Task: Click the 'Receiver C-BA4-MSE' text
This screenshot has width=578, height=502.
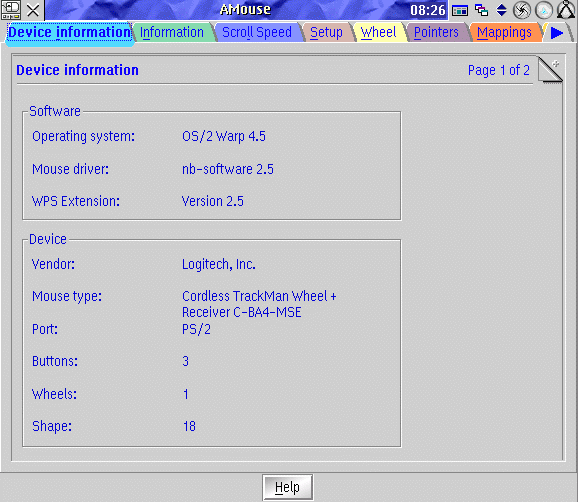Action: pyautogui.click(x=241, y=312)
